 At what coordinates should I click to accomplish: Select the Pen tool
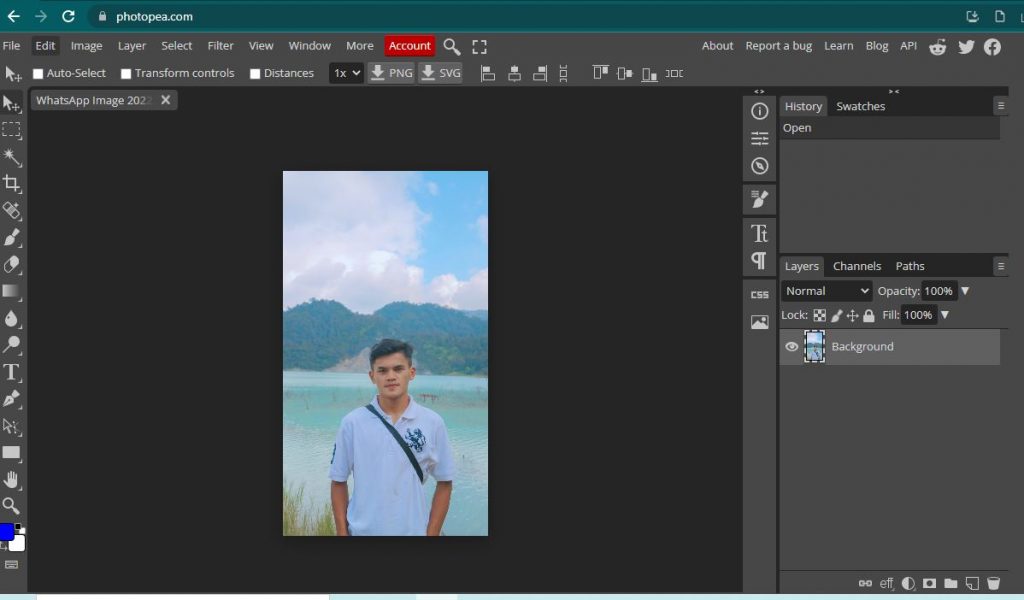11,399
